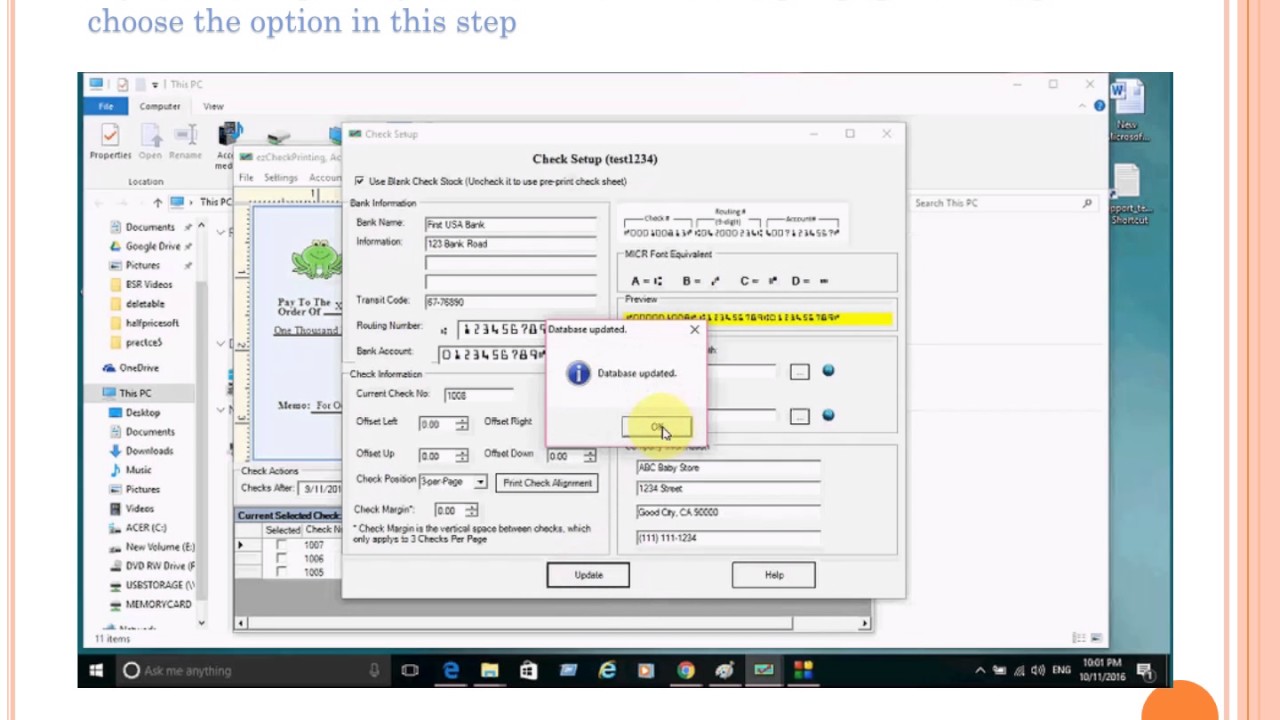
Task: Click the upper browse (...) button
Action: click(799, 372)
